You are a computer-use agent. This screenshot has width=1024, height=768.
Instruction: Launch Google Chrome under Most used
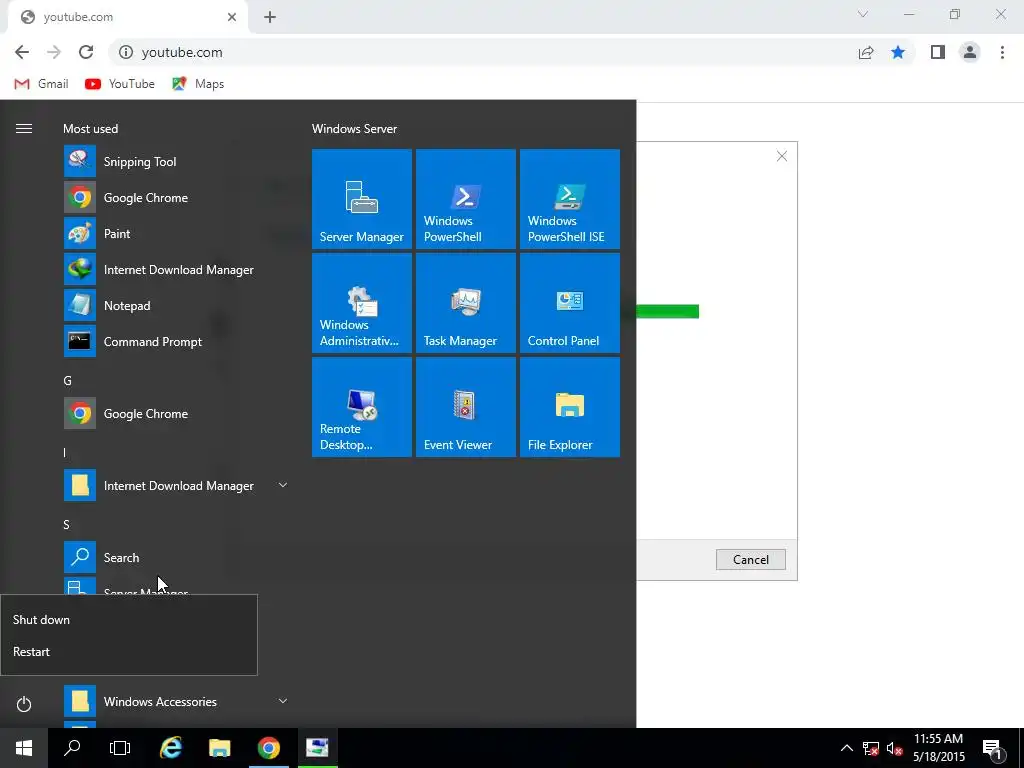[176, 197]
